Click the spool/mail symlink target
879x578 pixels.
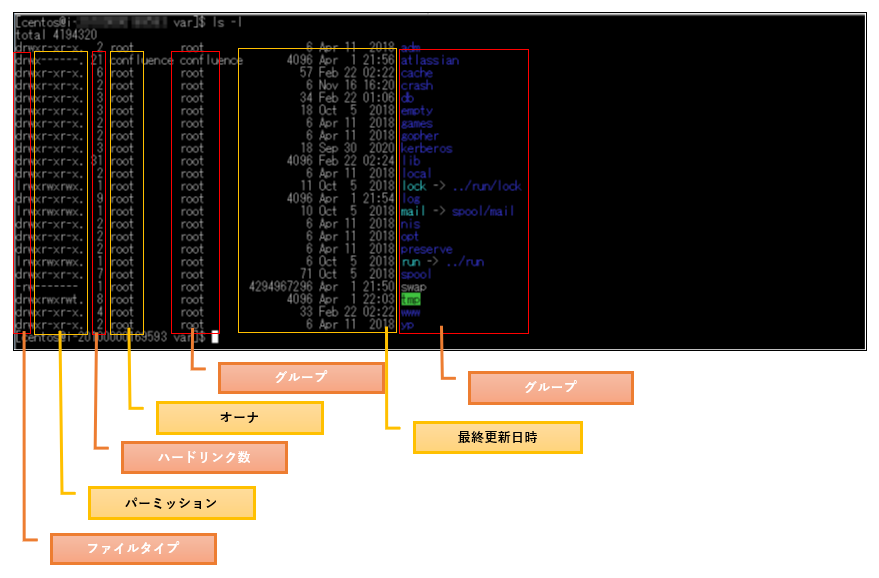click(x=483, y=211)
